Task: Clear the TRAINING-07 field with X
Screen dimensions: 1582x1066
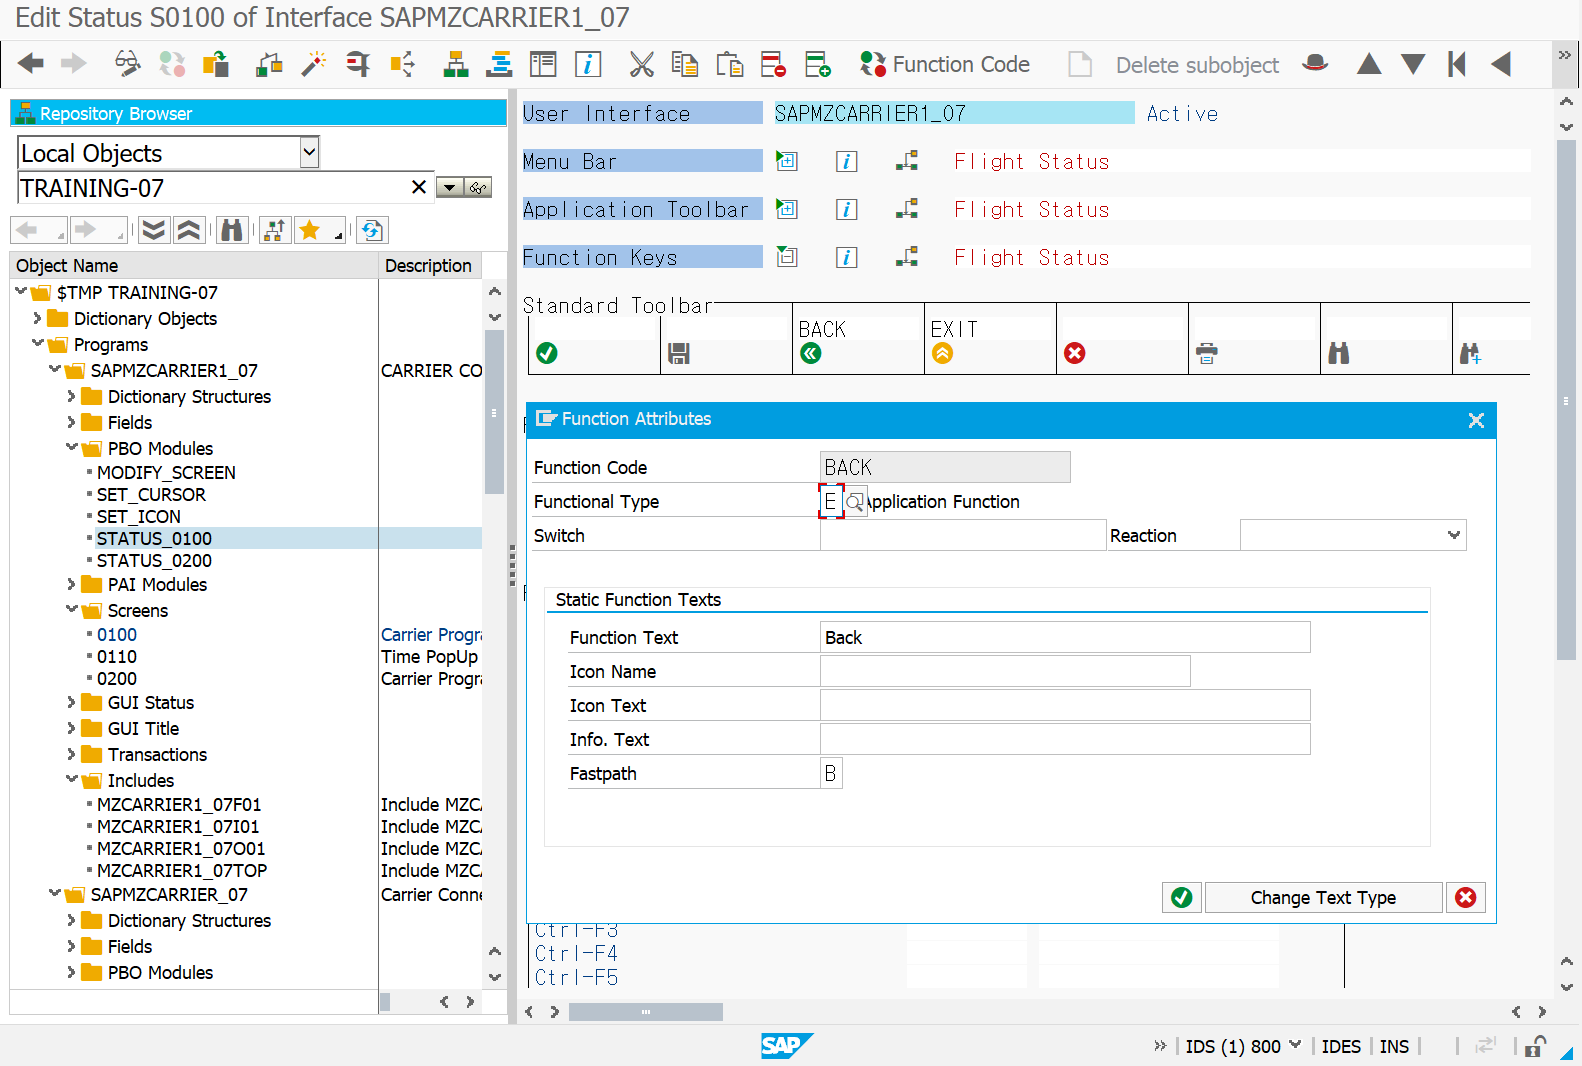Action: (419, 187)
